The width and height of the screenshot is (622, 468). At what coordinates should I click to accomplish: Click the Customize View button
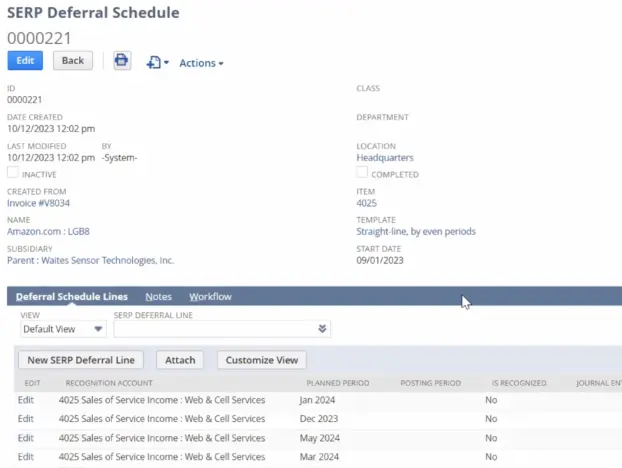(261, 360)
